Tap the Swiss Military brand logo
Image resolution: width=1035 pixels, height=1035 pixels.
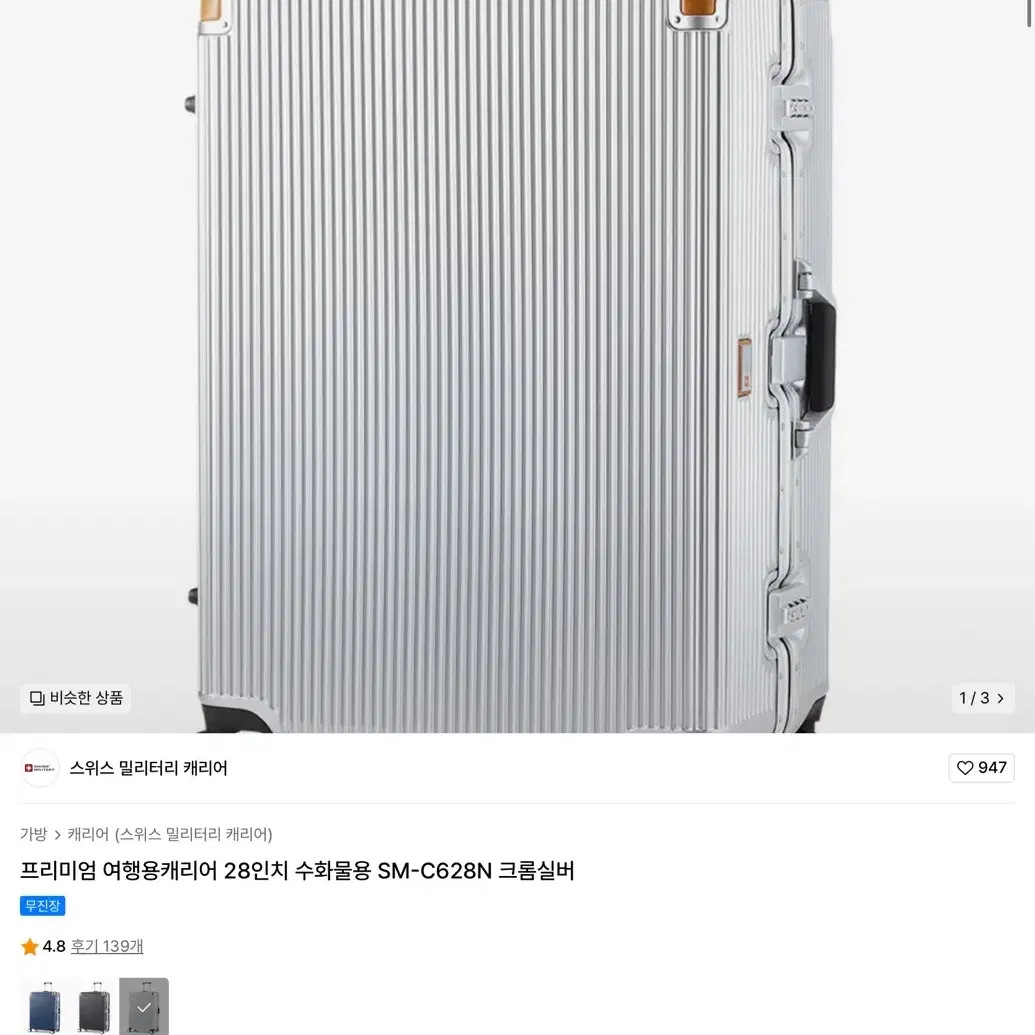[40, 768]
